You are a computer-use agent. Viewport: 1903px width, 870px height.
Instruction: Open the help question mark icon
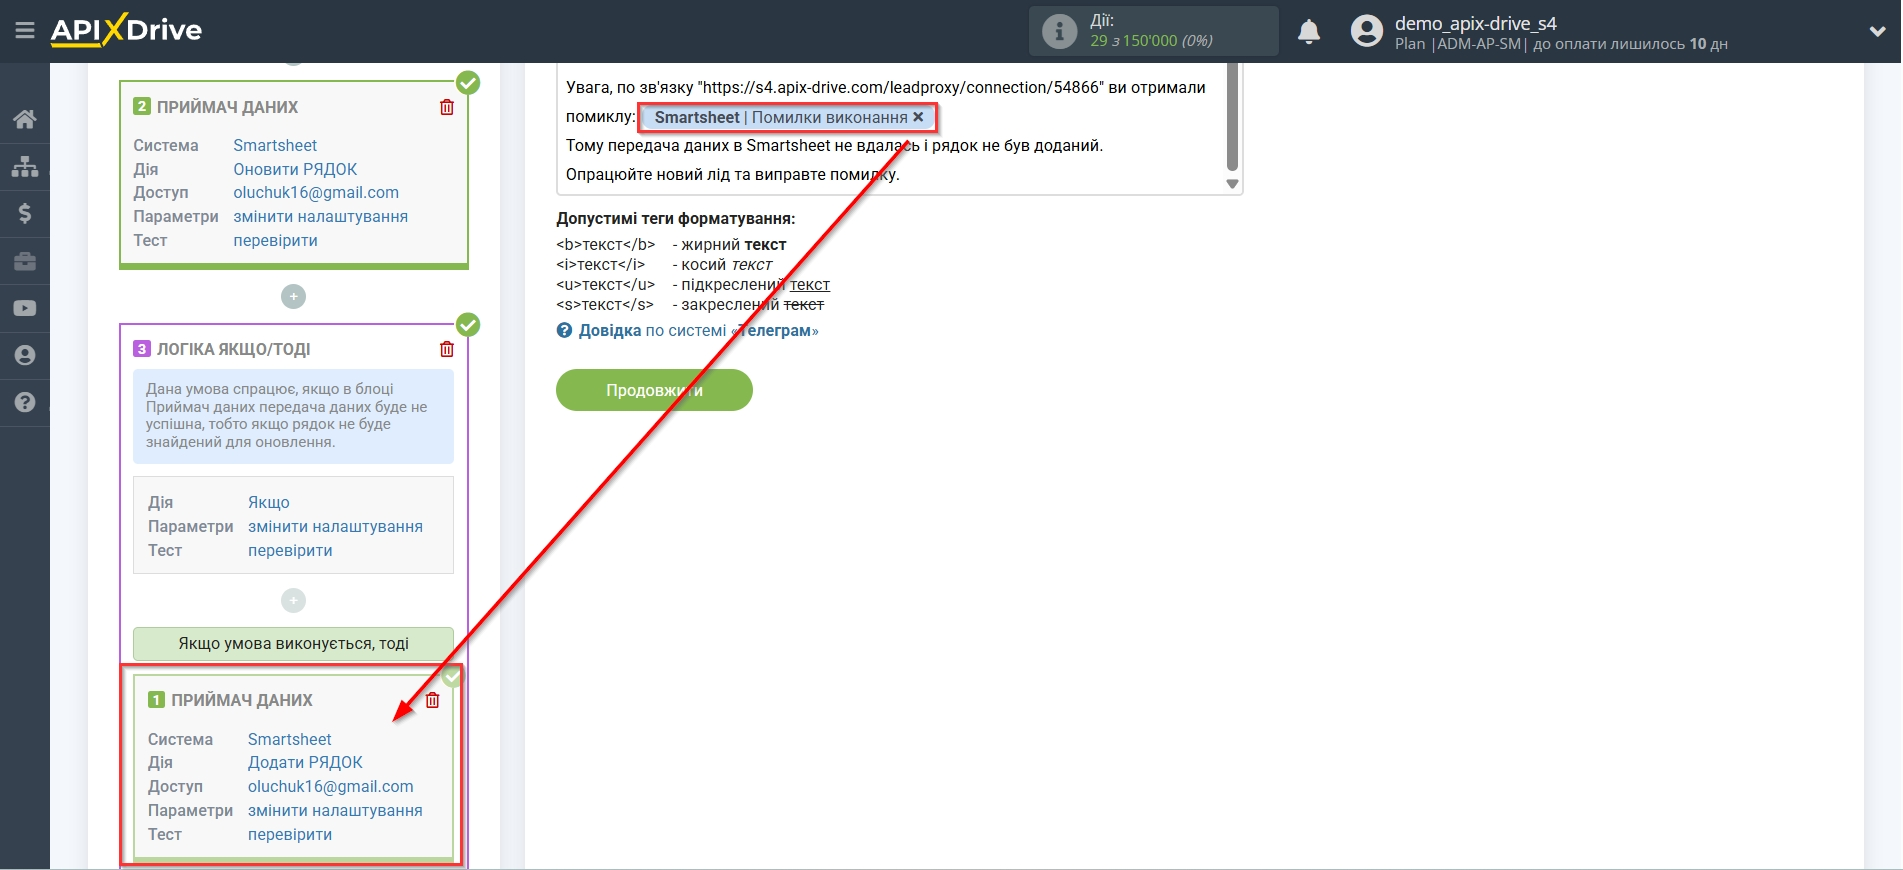(x=25, y=402)
